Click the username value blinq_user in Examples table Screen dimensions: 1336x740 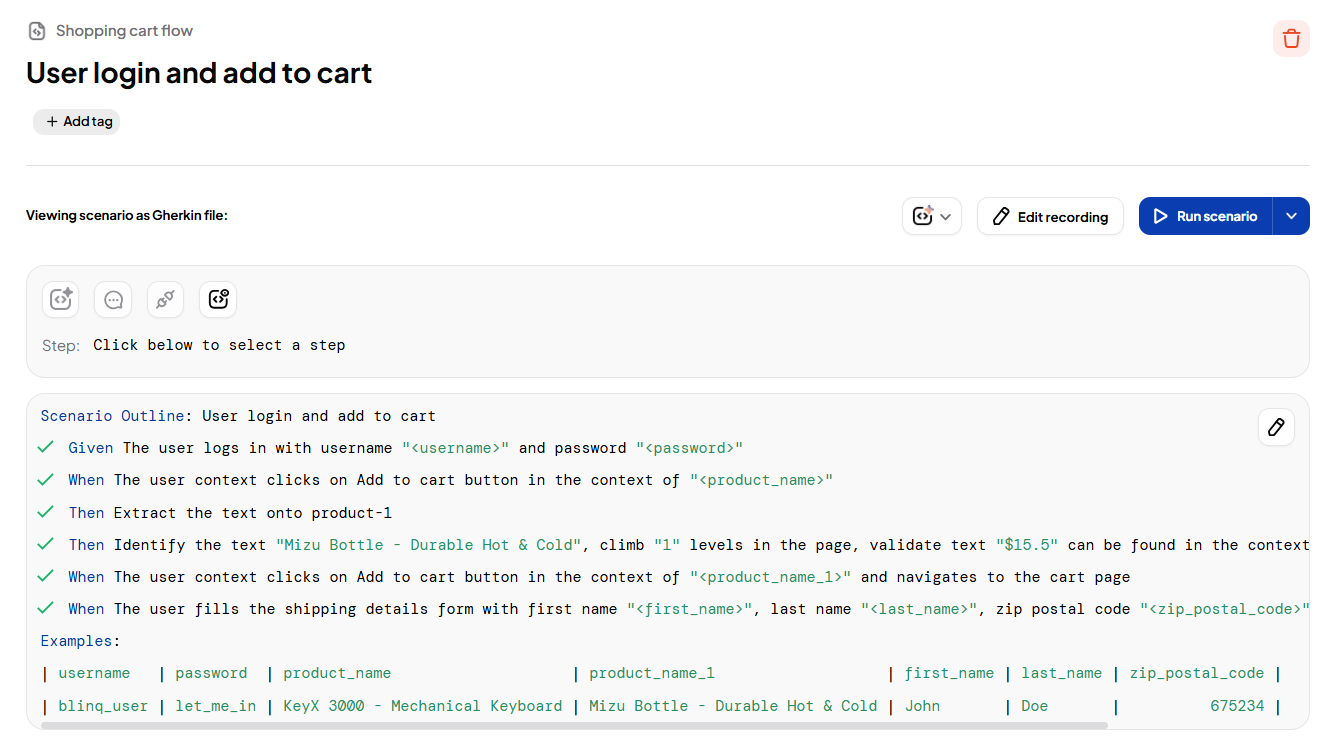(x=103, y=705)
